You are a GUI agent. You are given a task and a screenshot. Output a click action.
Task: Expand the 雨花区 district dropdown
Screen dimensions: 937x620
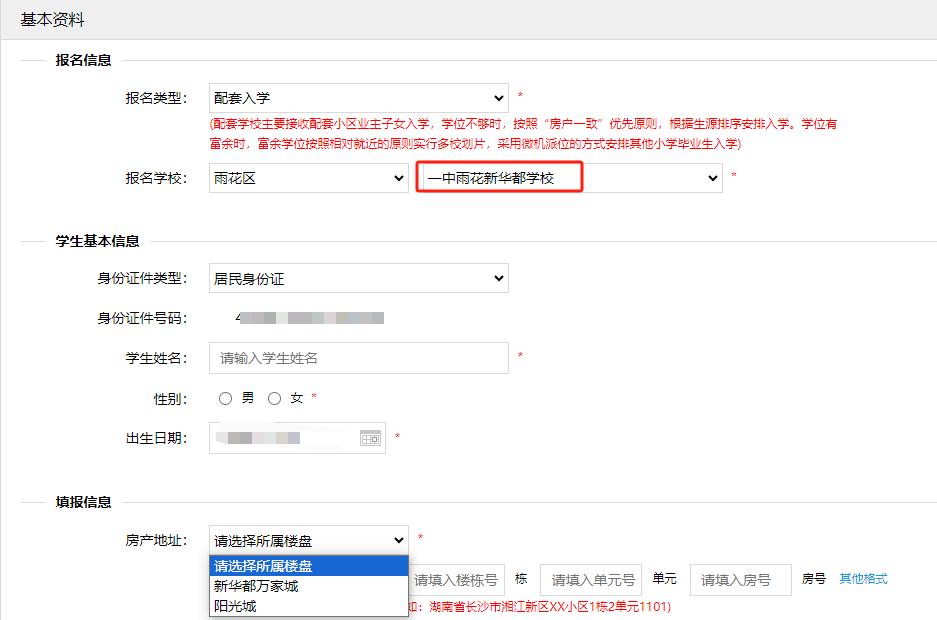(308, 178)
